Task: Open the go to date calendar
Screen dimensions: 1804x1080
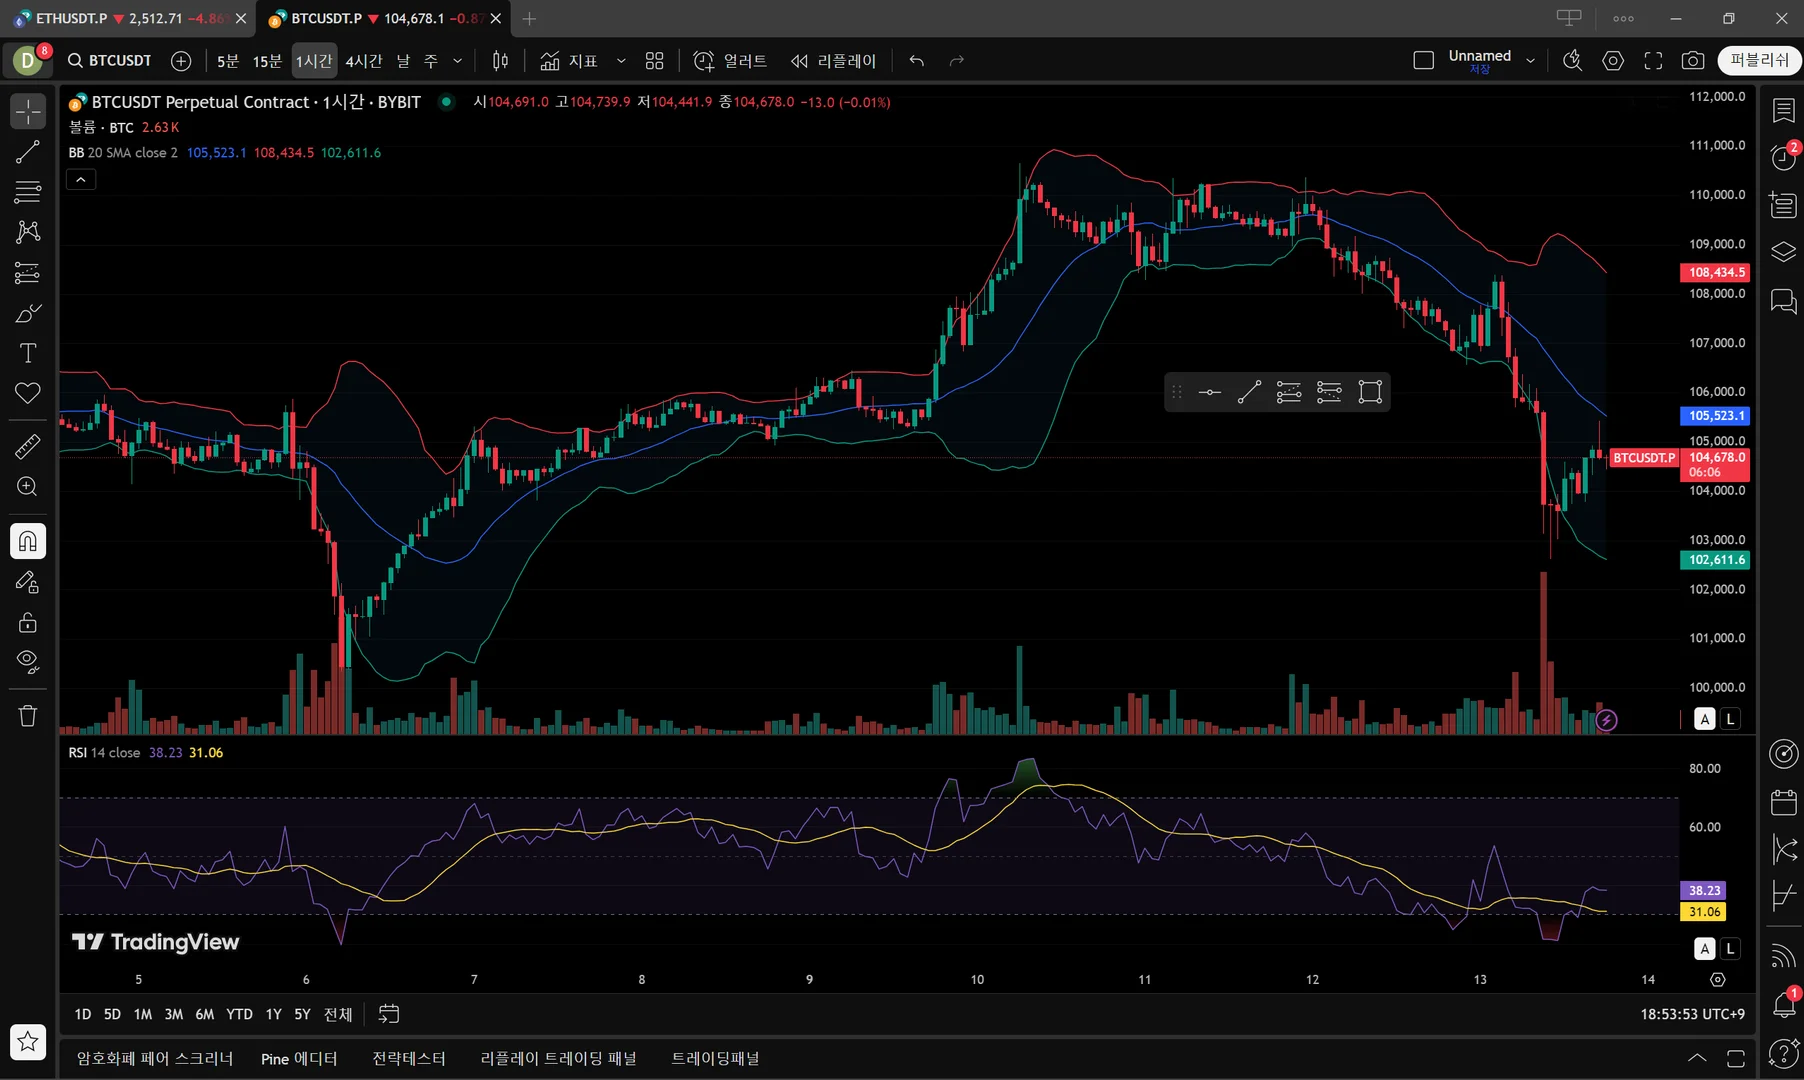Action: click(x=389, y=1014)
